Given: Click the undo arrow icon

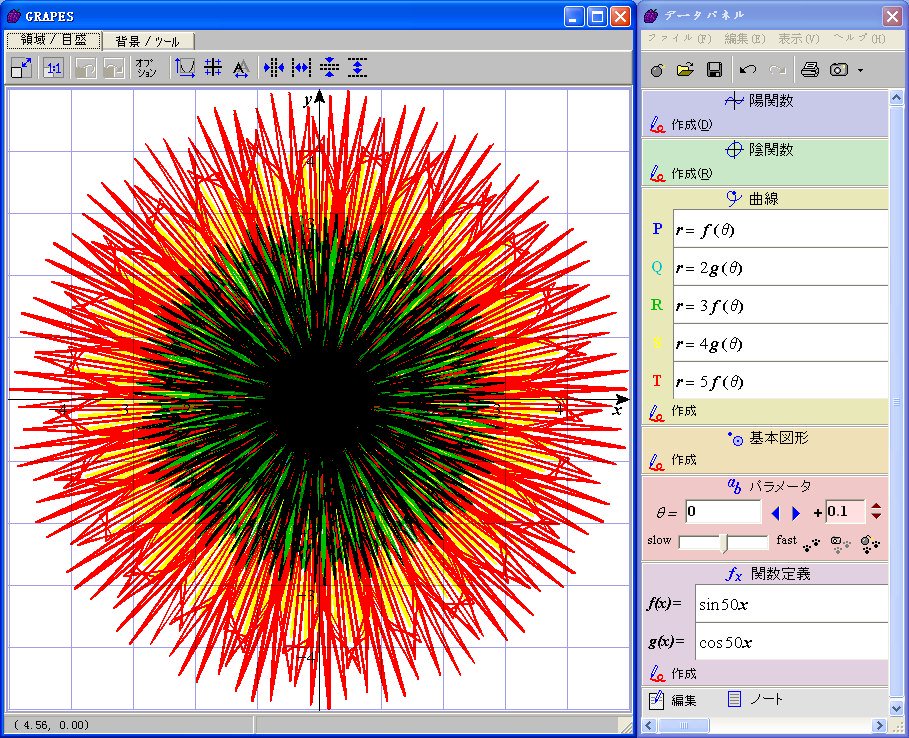Looking at the screenshot, I should (x=748, y=70).
